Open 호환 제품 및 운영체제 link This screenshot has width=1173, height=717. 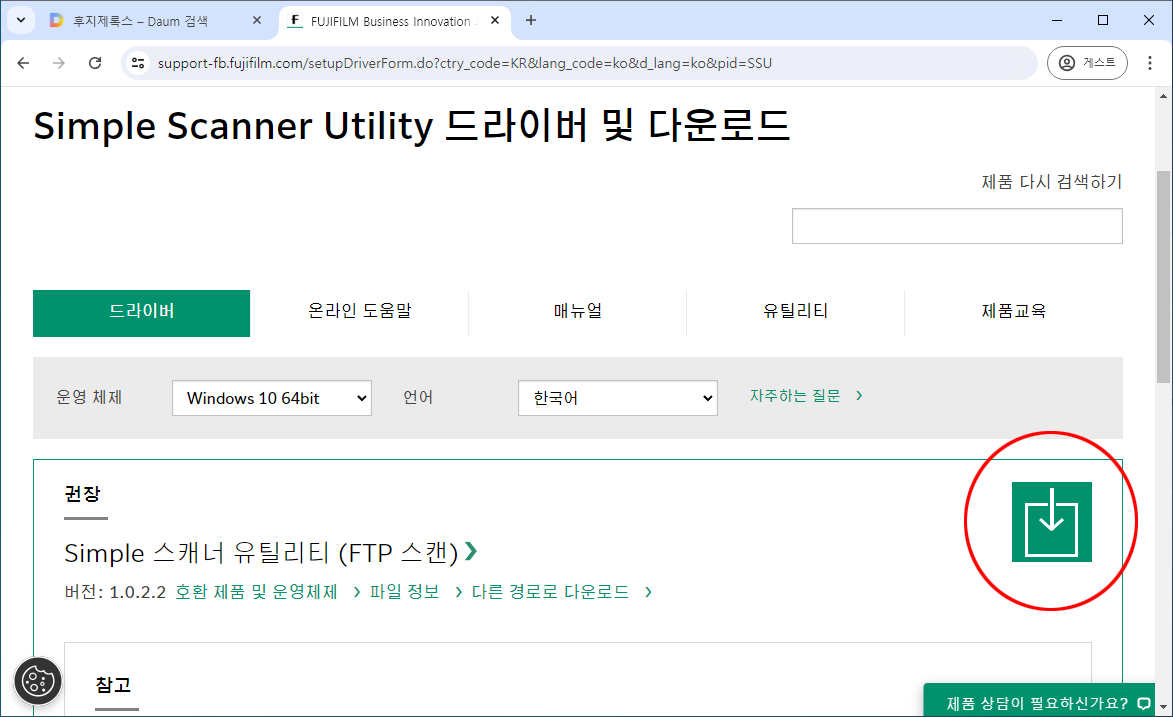[x=268, y=592]
